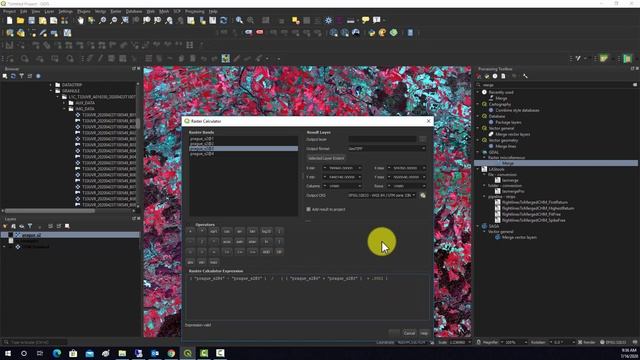
Task: Click the Refresh icon in Browser panel
Action: point(13,76)
